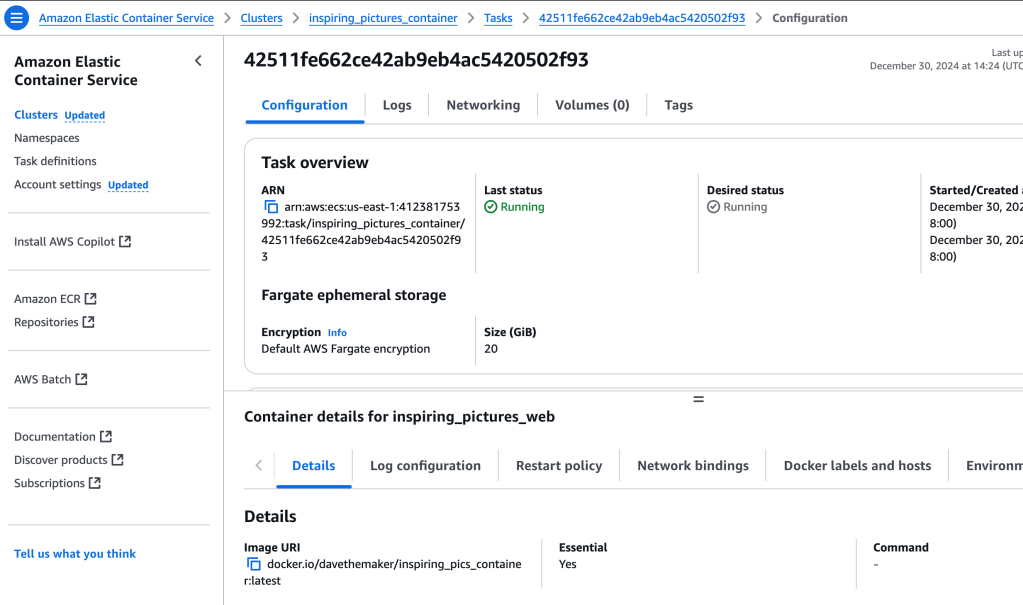
Task: Navigate to Tasks breadcrumb link
Action: (498, 18)
